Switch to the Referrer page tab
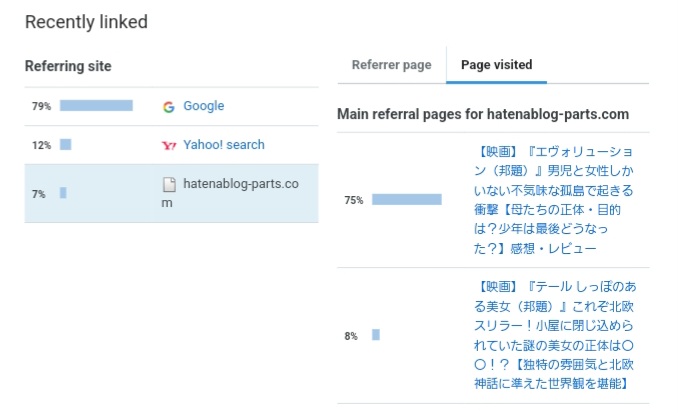The height and width of the screenshot is (413, 678). coord(391,65)
